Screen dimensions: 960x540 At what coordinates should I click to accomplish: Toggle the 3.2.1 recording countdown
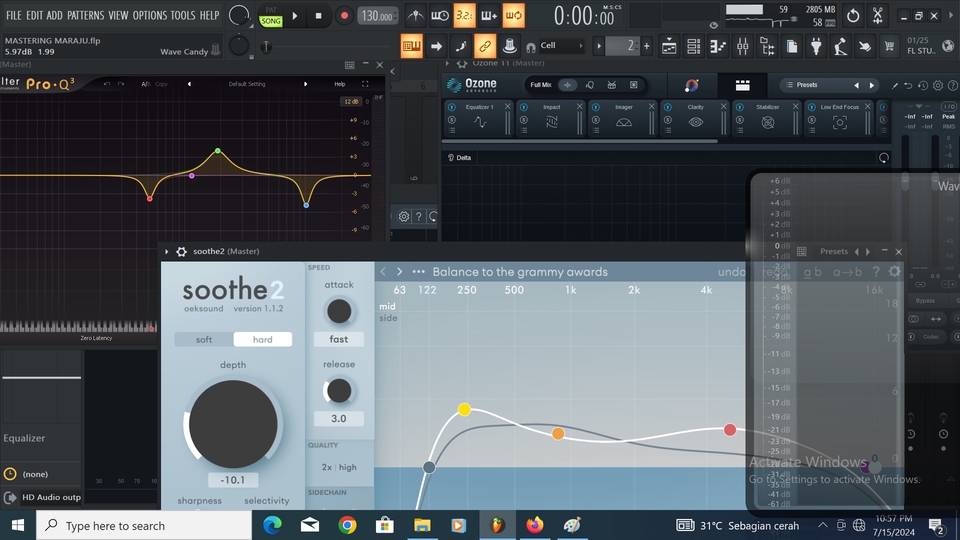click(x=464, y=16)
